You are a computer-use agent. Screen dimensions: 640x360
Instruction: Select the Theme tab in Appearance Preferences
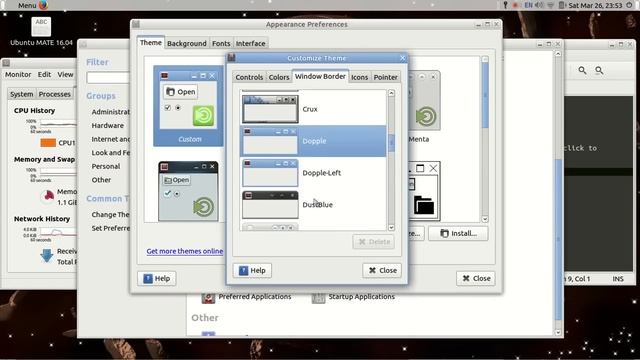coord(151,42)
